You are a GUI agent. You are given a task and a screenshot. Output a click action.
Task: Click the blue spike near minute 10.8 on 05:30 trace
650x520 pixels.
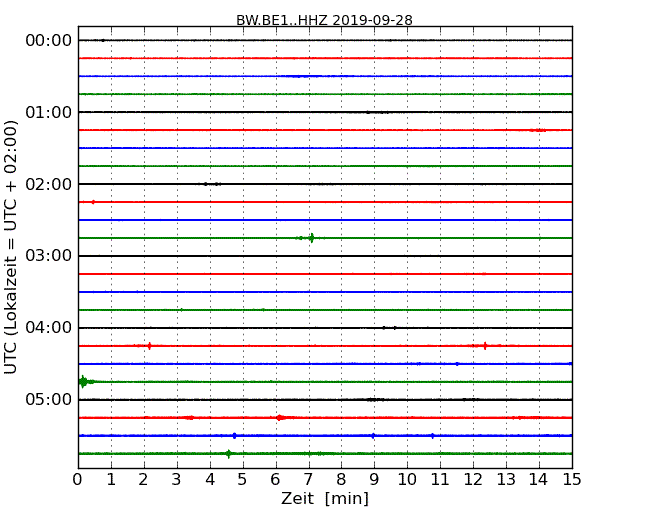433,435
